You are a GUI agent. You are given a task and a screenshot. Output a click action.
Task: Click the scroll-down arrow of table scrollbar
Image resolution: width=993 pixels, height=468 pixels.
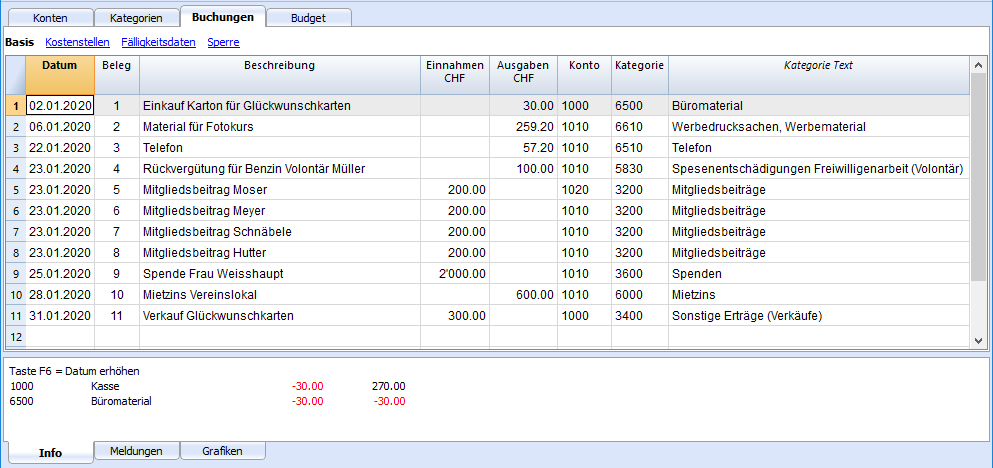978,340
